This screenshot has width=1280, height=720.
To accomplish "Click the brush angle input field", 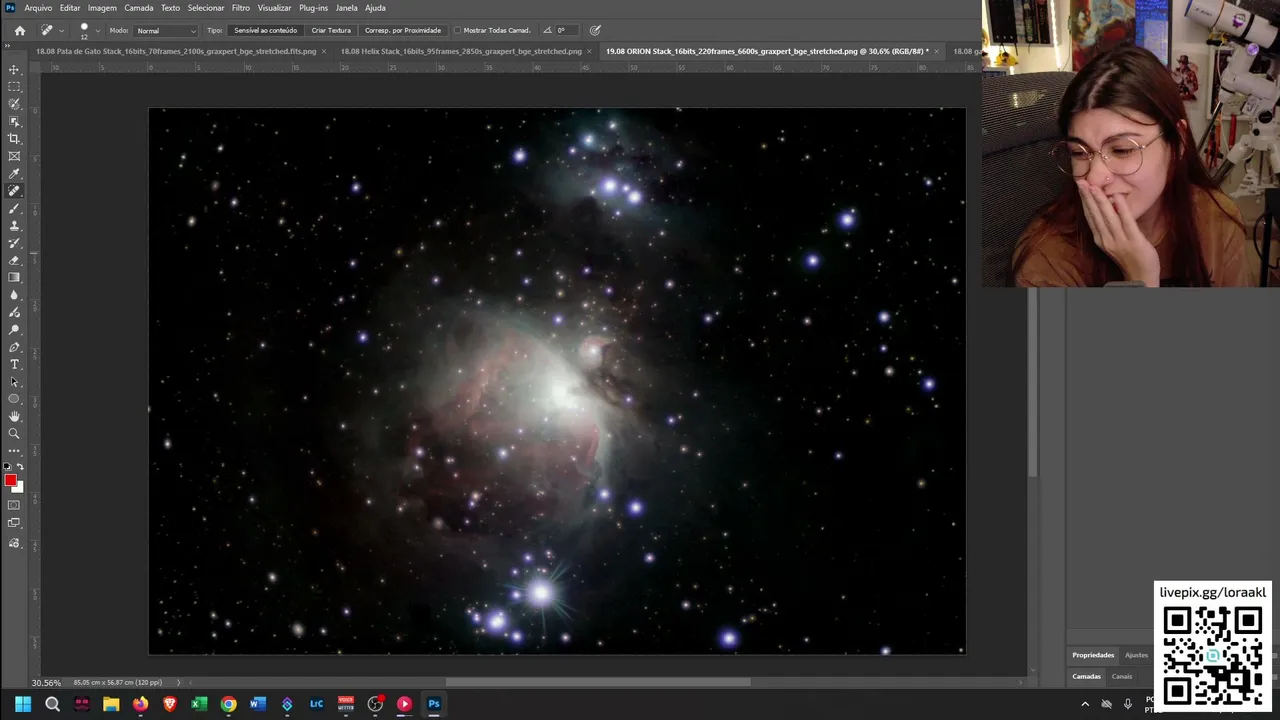I will 565,30.
